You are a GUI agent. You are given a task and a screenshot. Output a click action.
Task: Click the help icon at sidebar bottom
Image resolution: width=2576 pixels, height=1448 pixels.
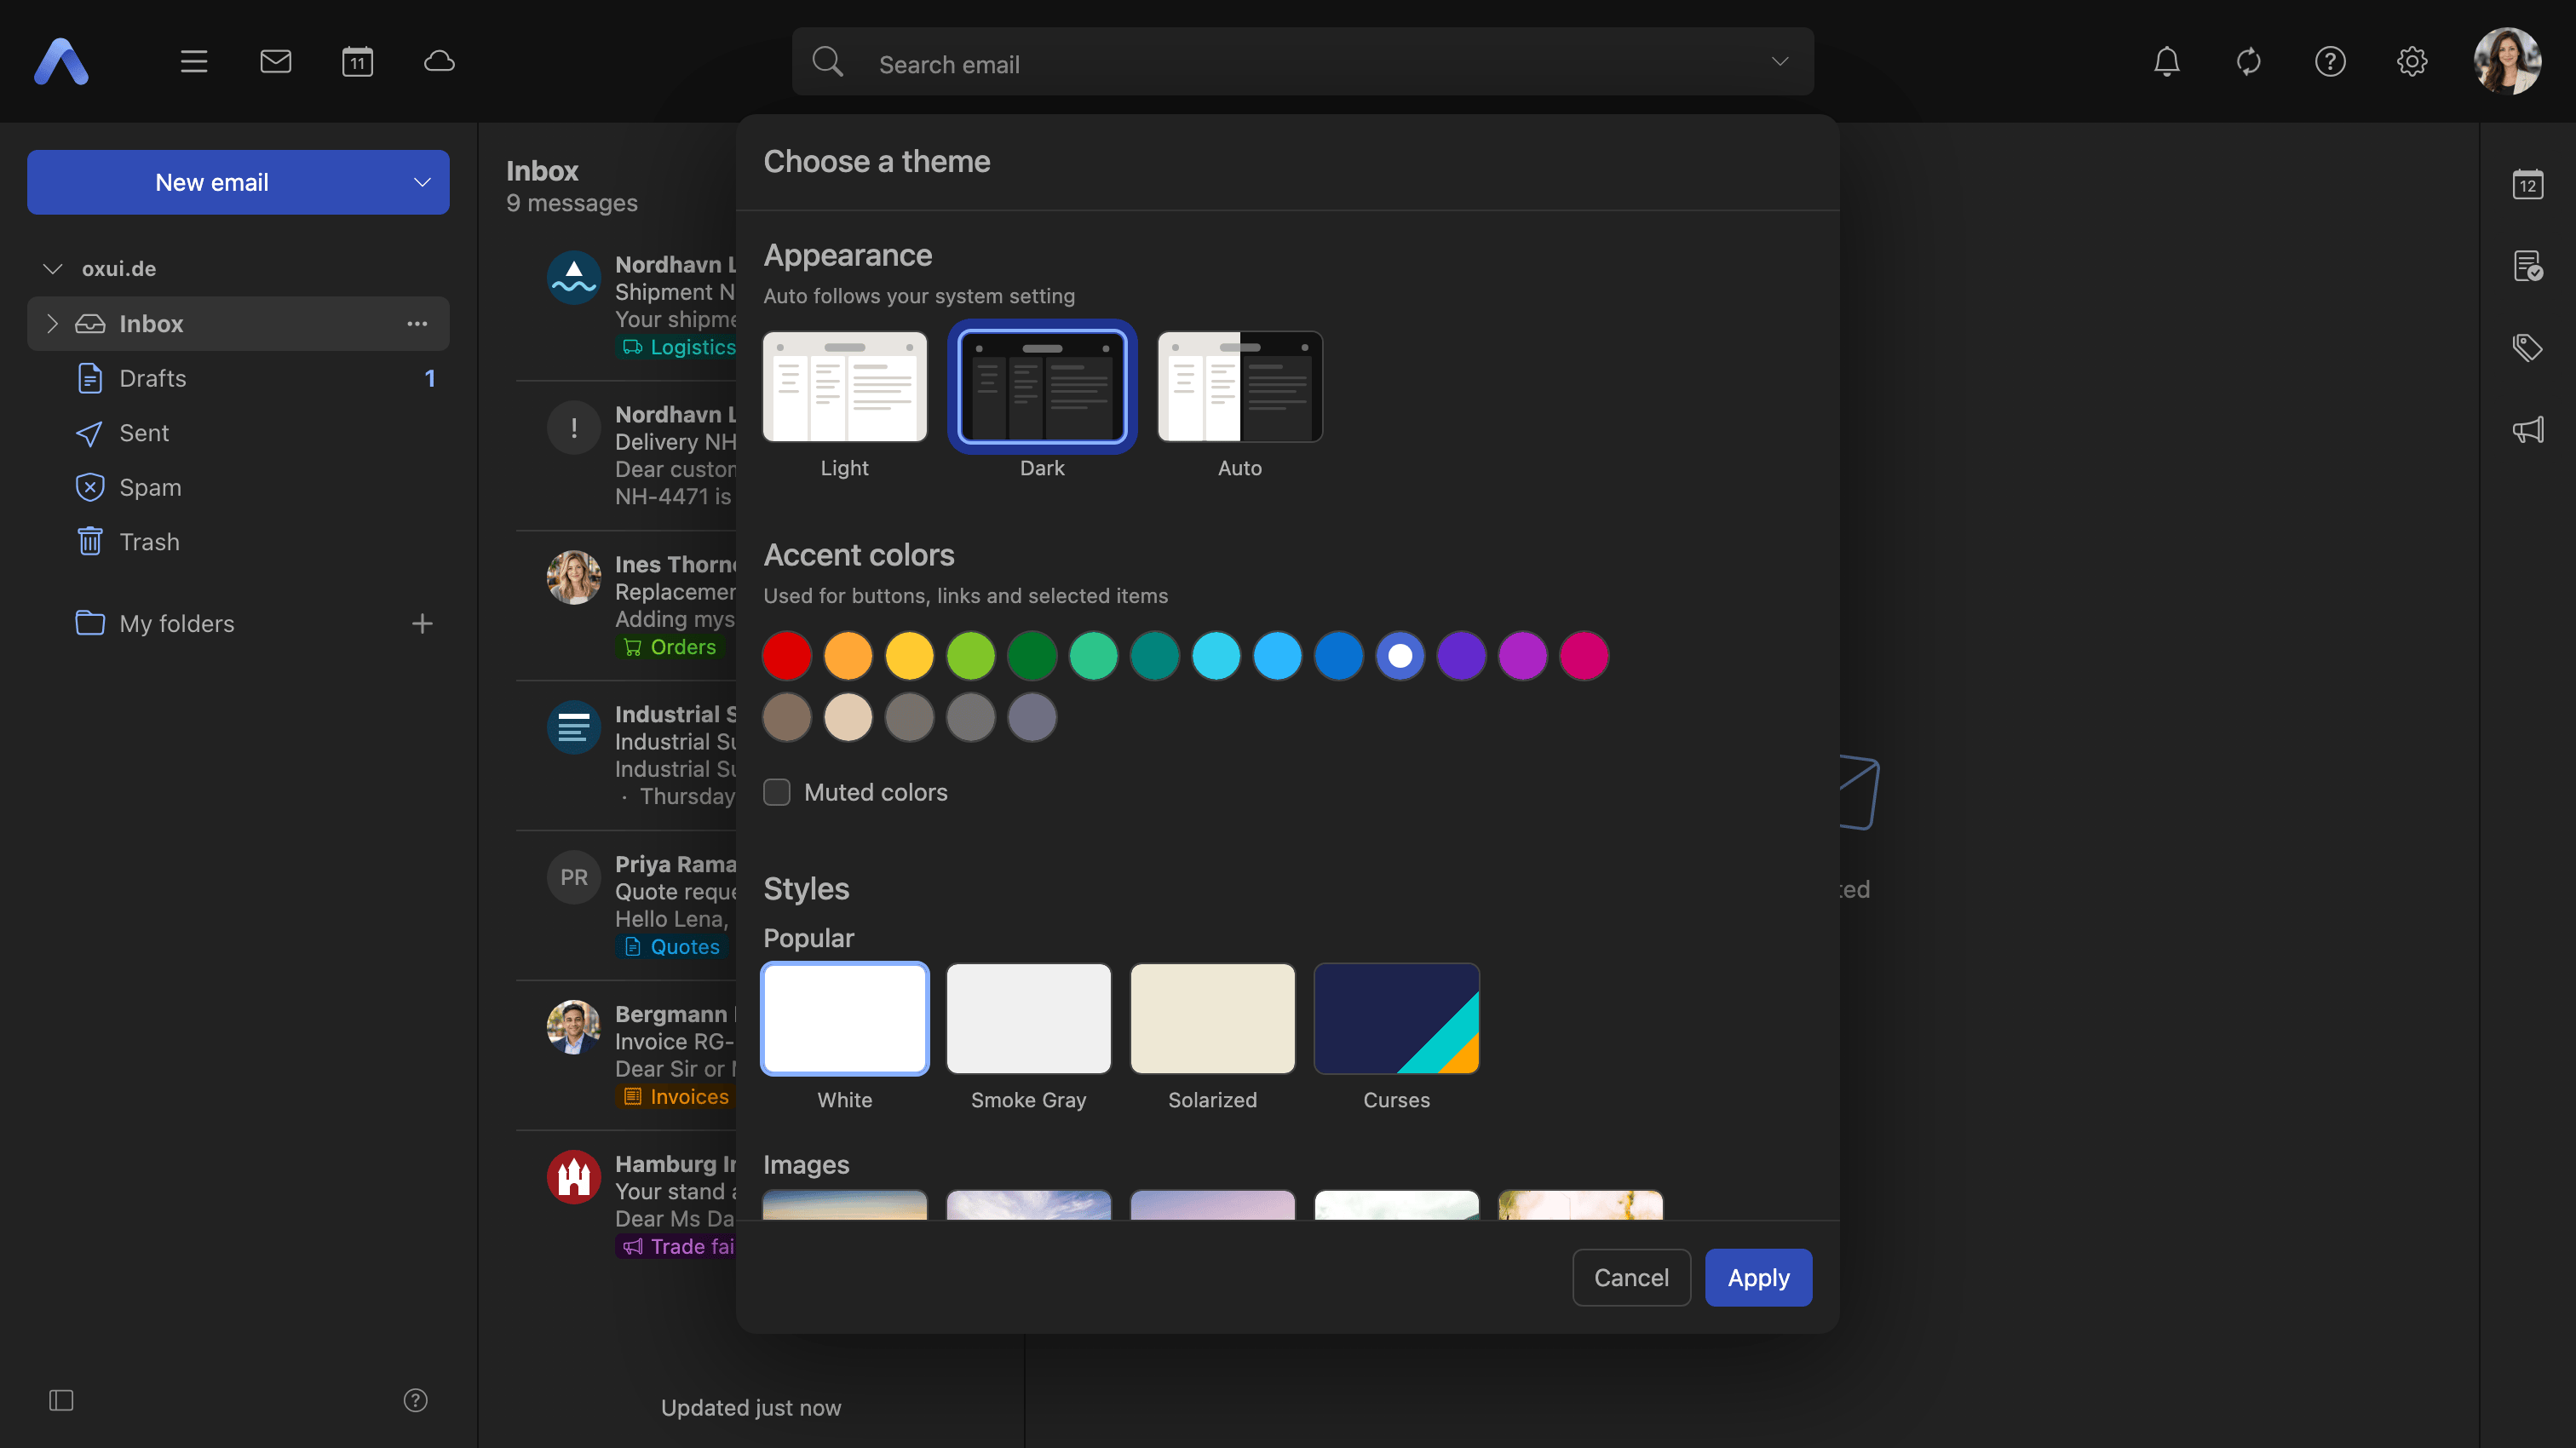click(x=415, y=1400)
